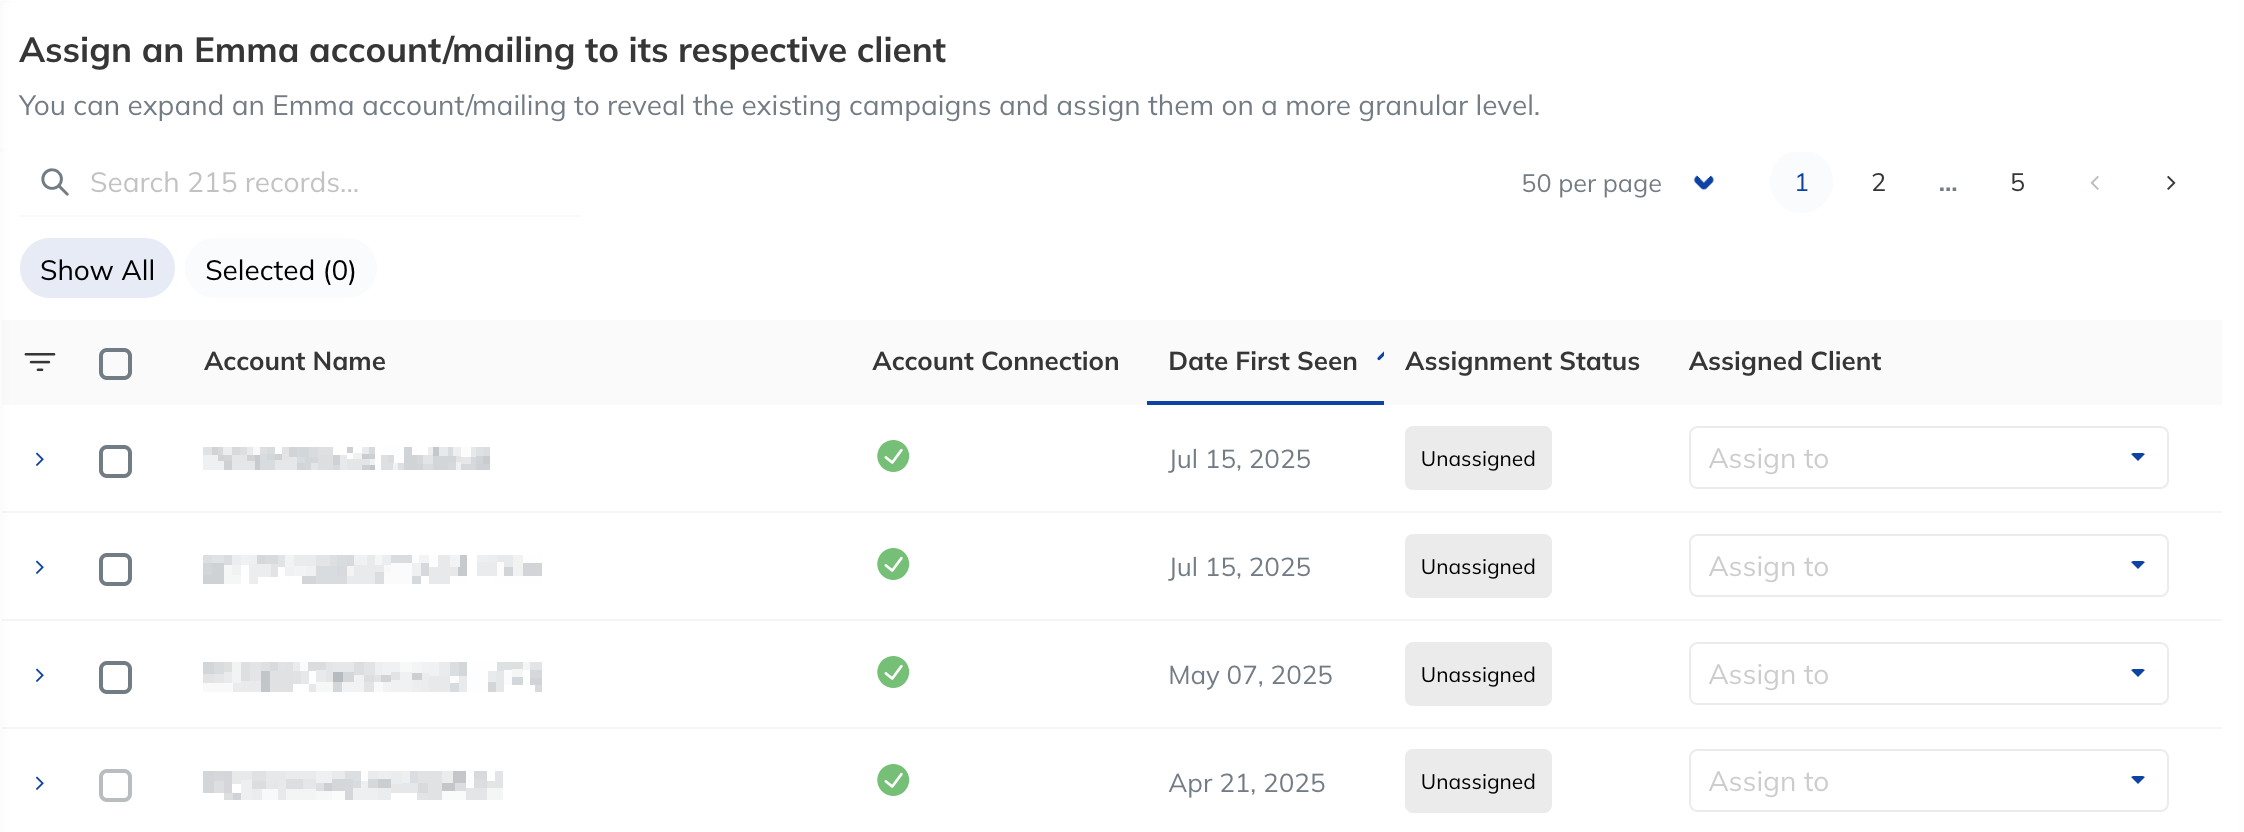Open the column filter icon
The width and height of the screenshot is (2244, 832).
[x=40, y=362]
